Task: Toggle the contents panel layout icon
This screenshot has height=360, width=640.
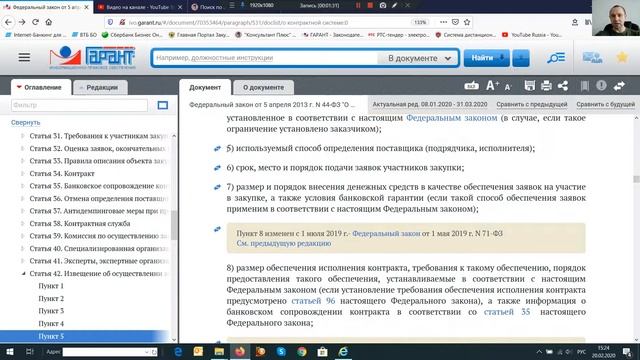Action: [x=162, y=105]
